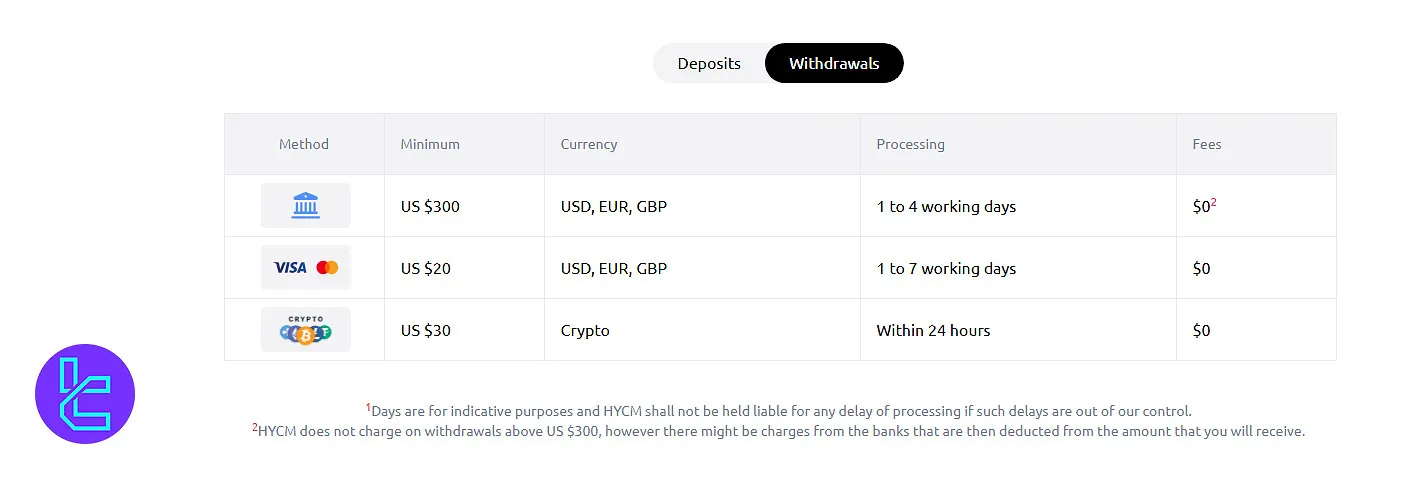Click the US $300 minimum cell
This screenshot has height=479, width=1427.
pos(430,207)
